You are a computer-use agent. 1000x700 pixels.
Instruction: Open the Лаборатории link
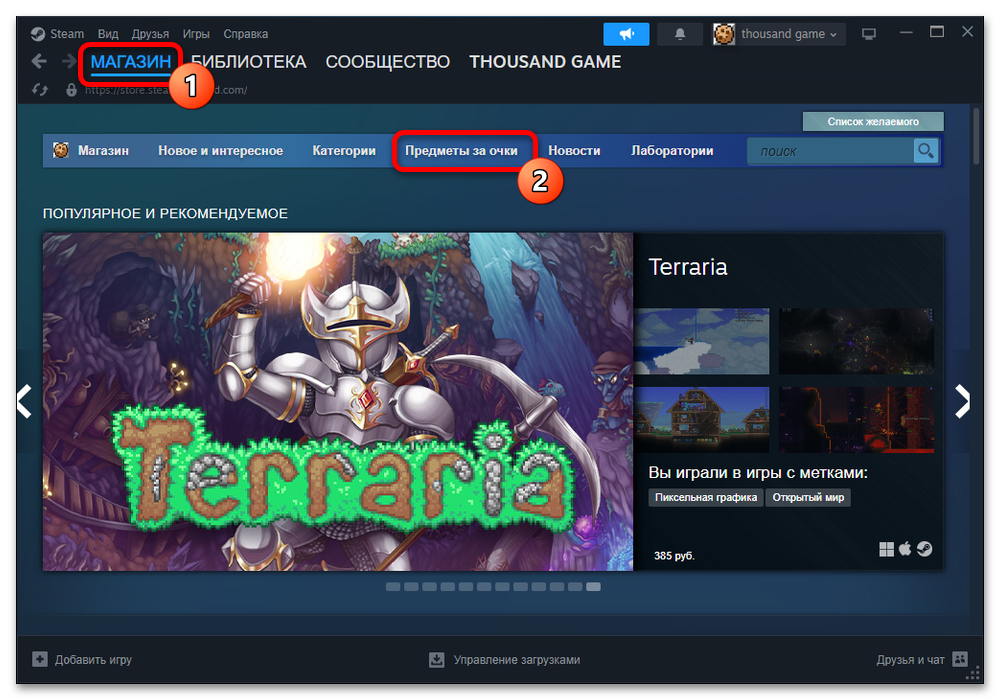[x=672, y=150]
